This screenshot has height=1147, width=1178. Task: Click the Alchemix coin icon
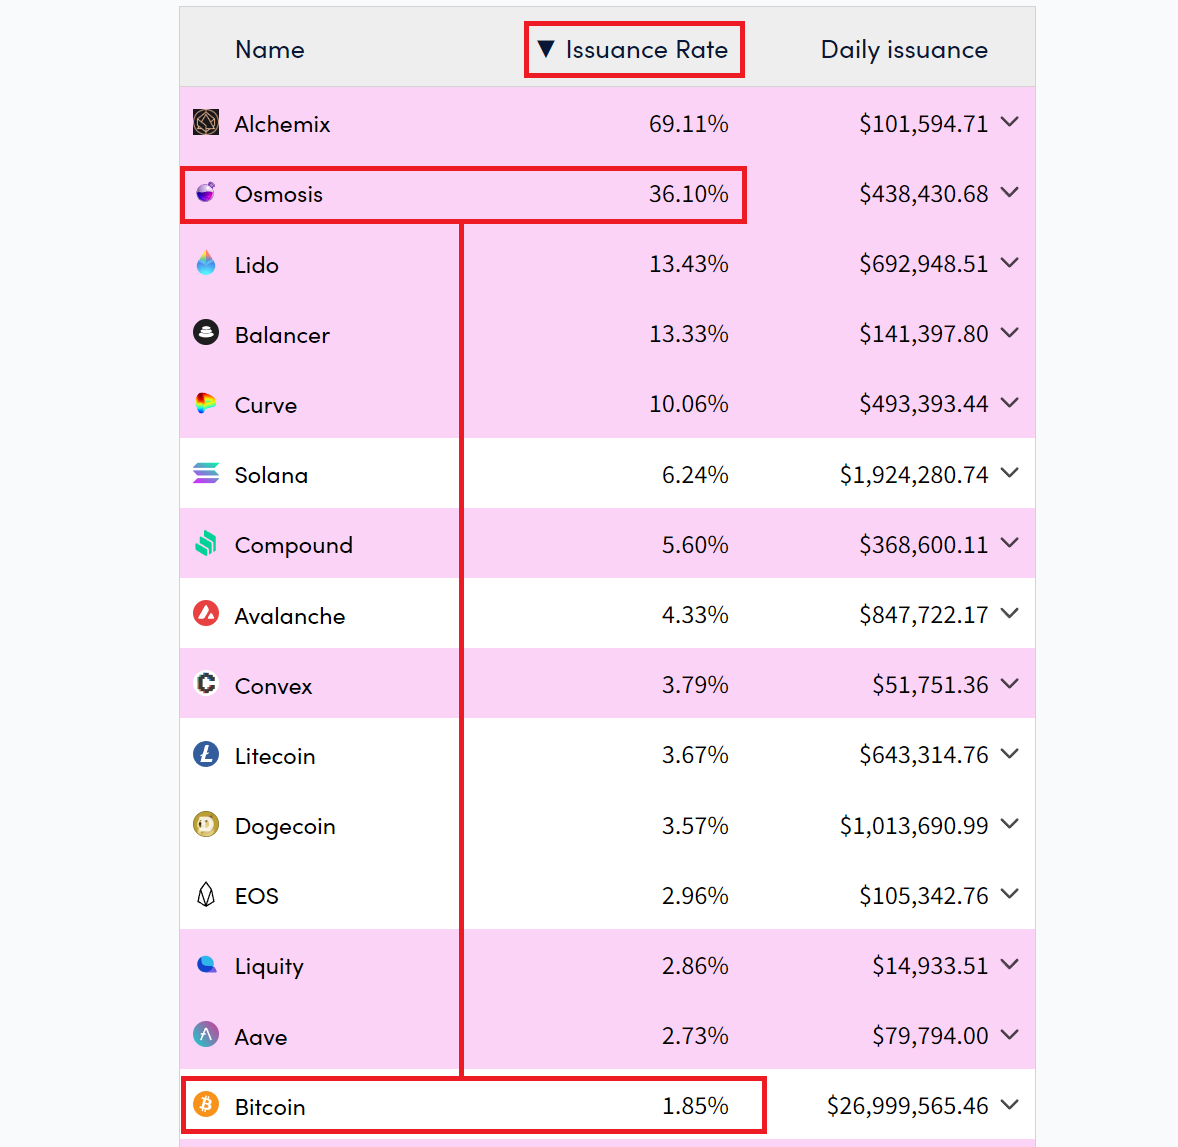pyautogui.click(x=205, y=121)
